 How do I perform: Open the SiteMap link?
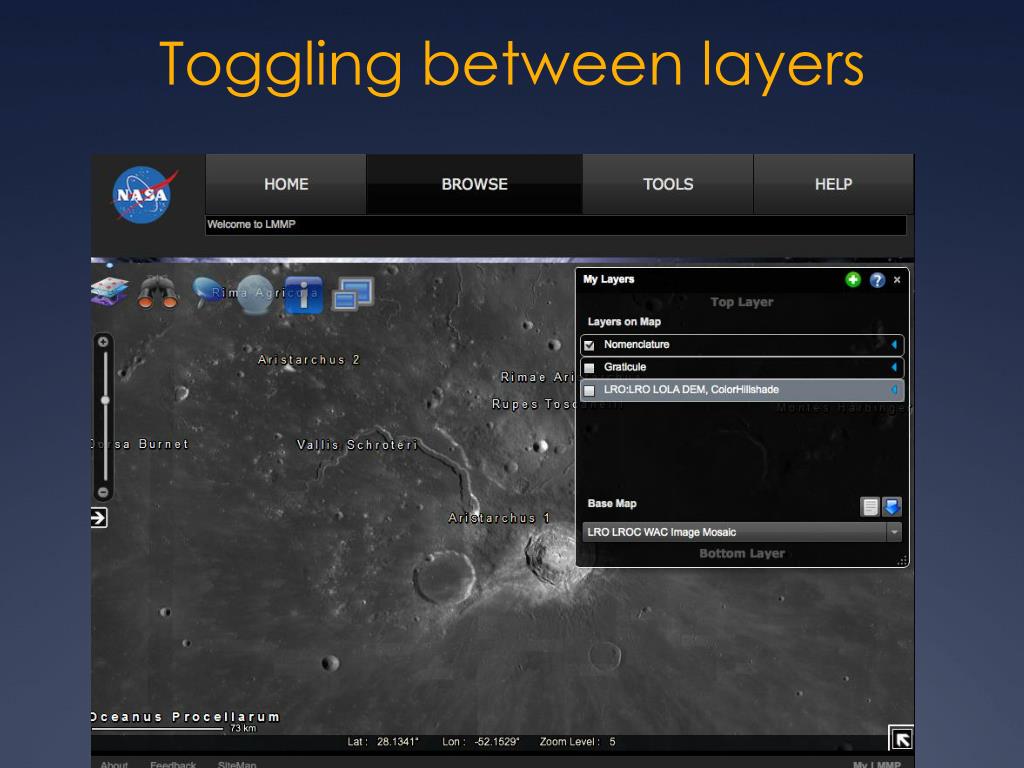(x=237, y=764)
